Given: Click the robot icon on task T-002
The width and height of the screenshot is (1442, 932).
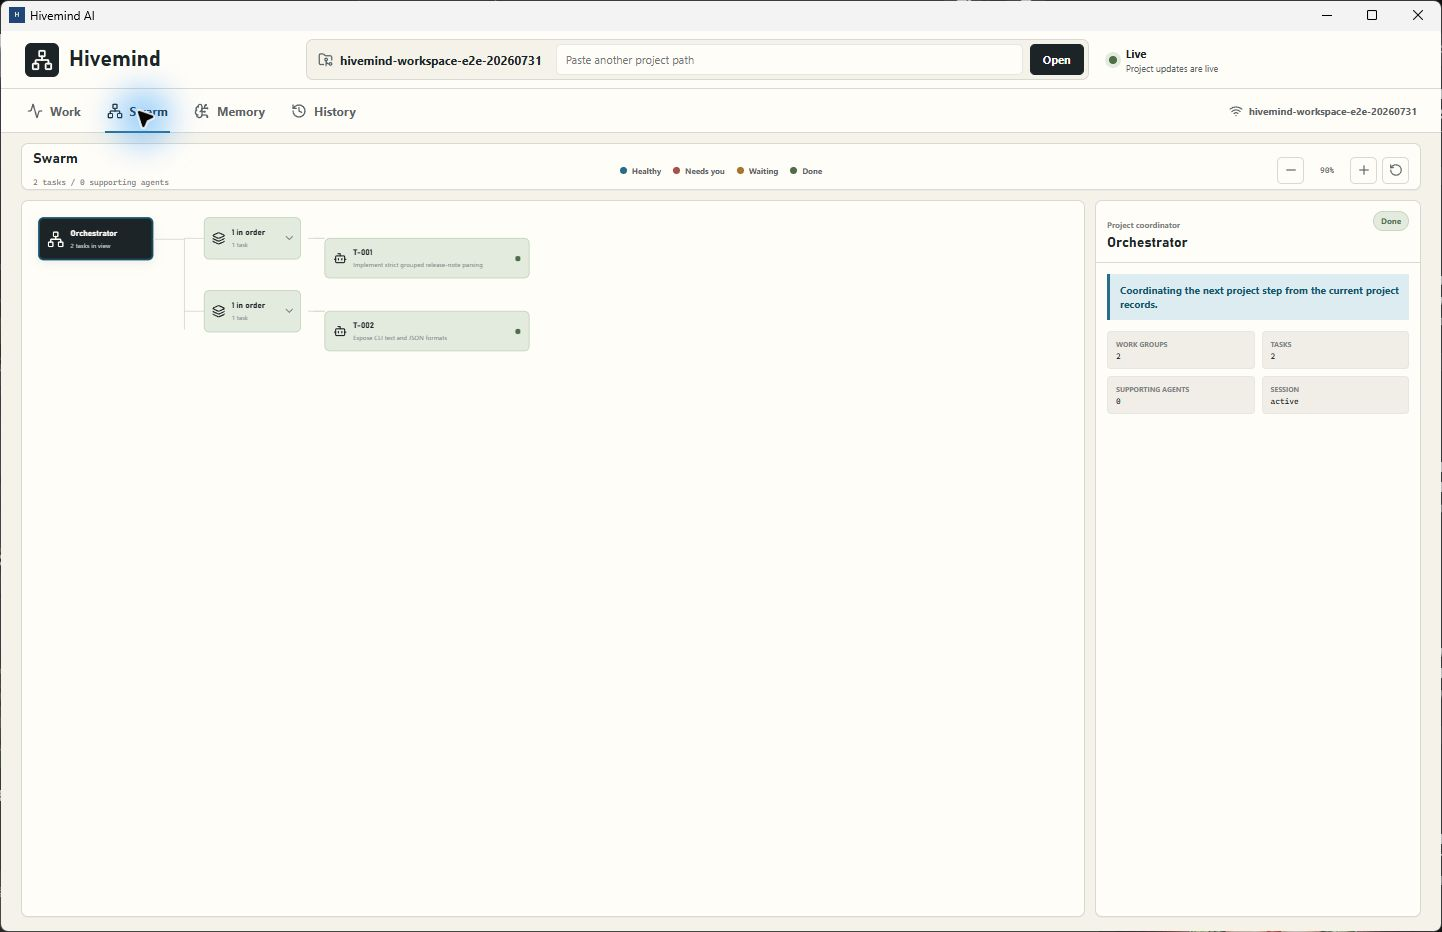Looking at the screenshot, I should (x=340, y=331).
